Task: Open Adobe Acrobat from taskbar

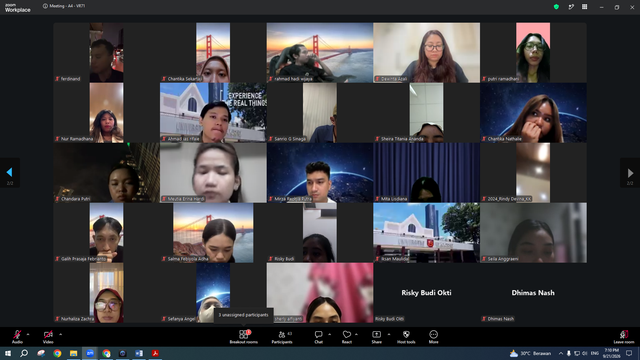Action: 155,353
